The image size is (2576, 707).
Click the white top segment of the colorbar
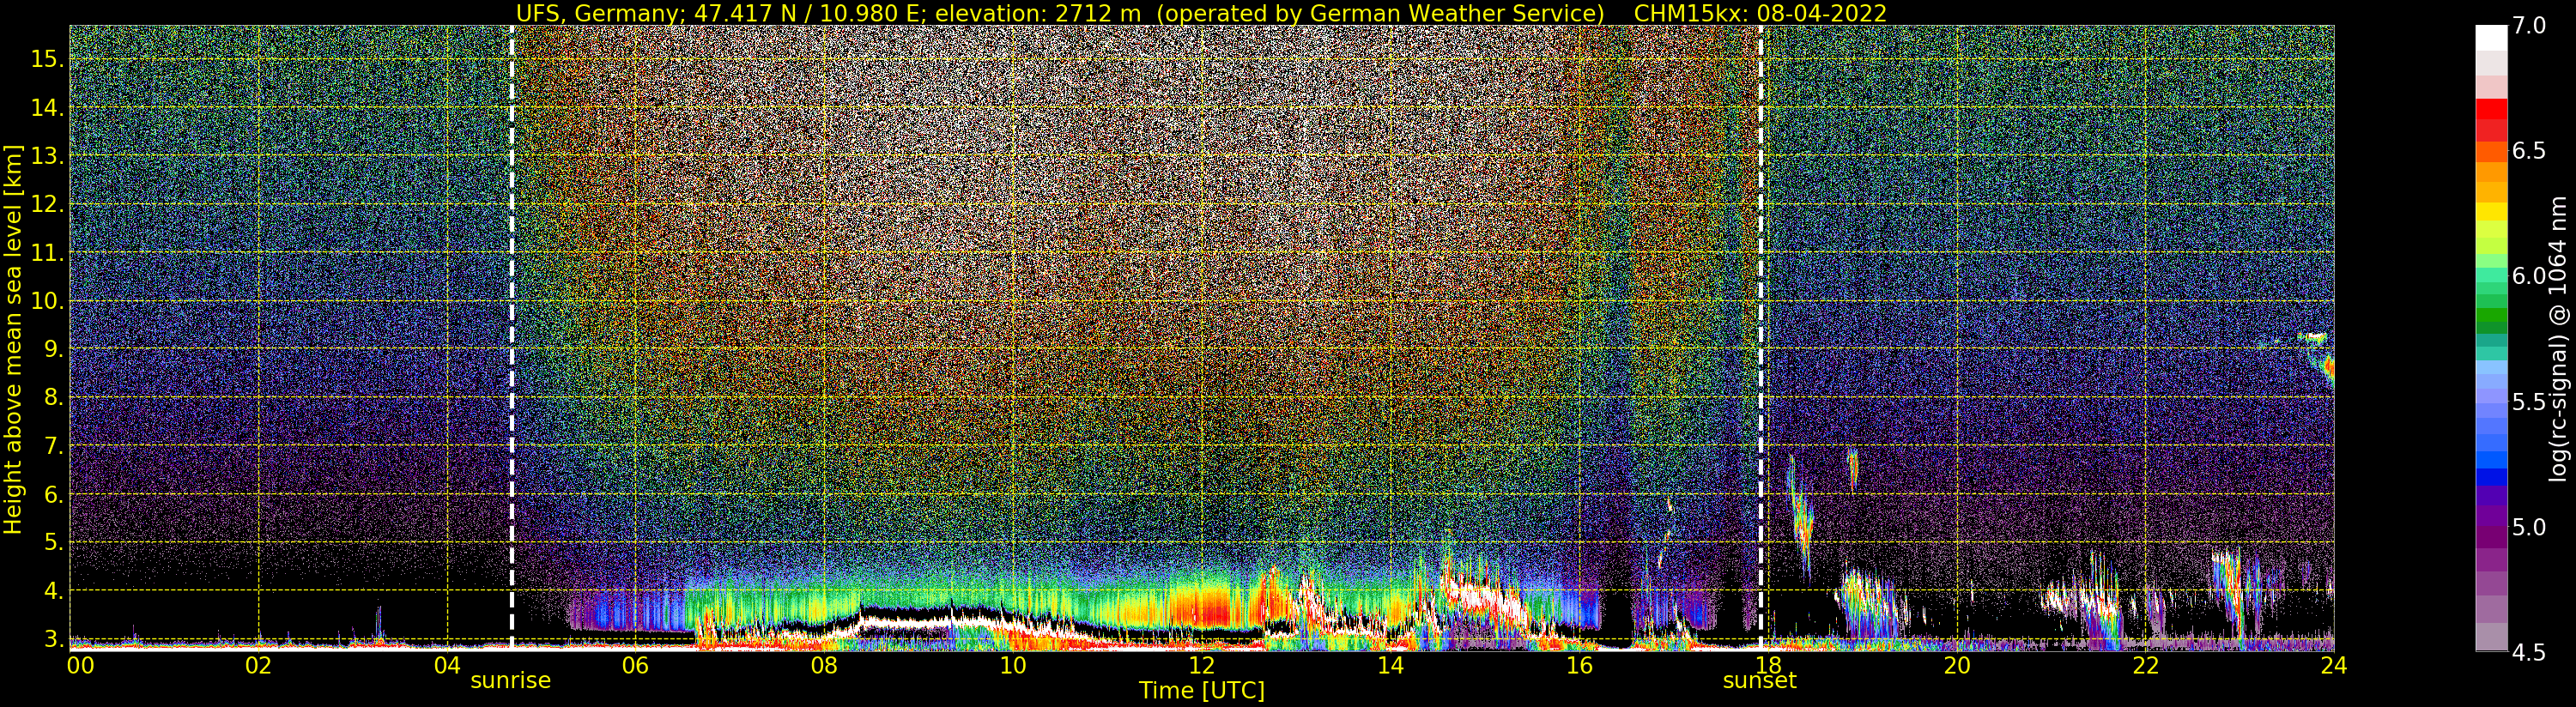2491,38
